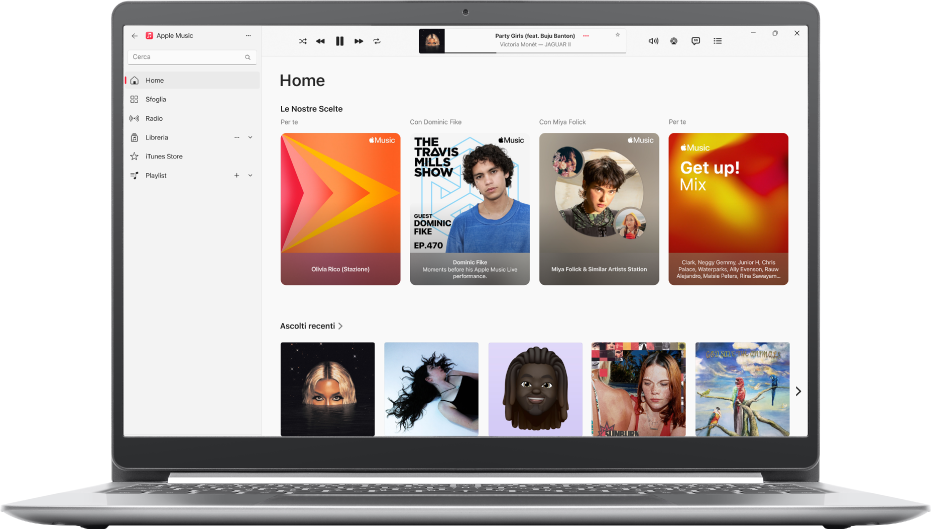The height and width of the screenshot is (529, 931).
Task: Open recent album with red-haired woman
Action: pyautogui.click(x=639, y=389)
